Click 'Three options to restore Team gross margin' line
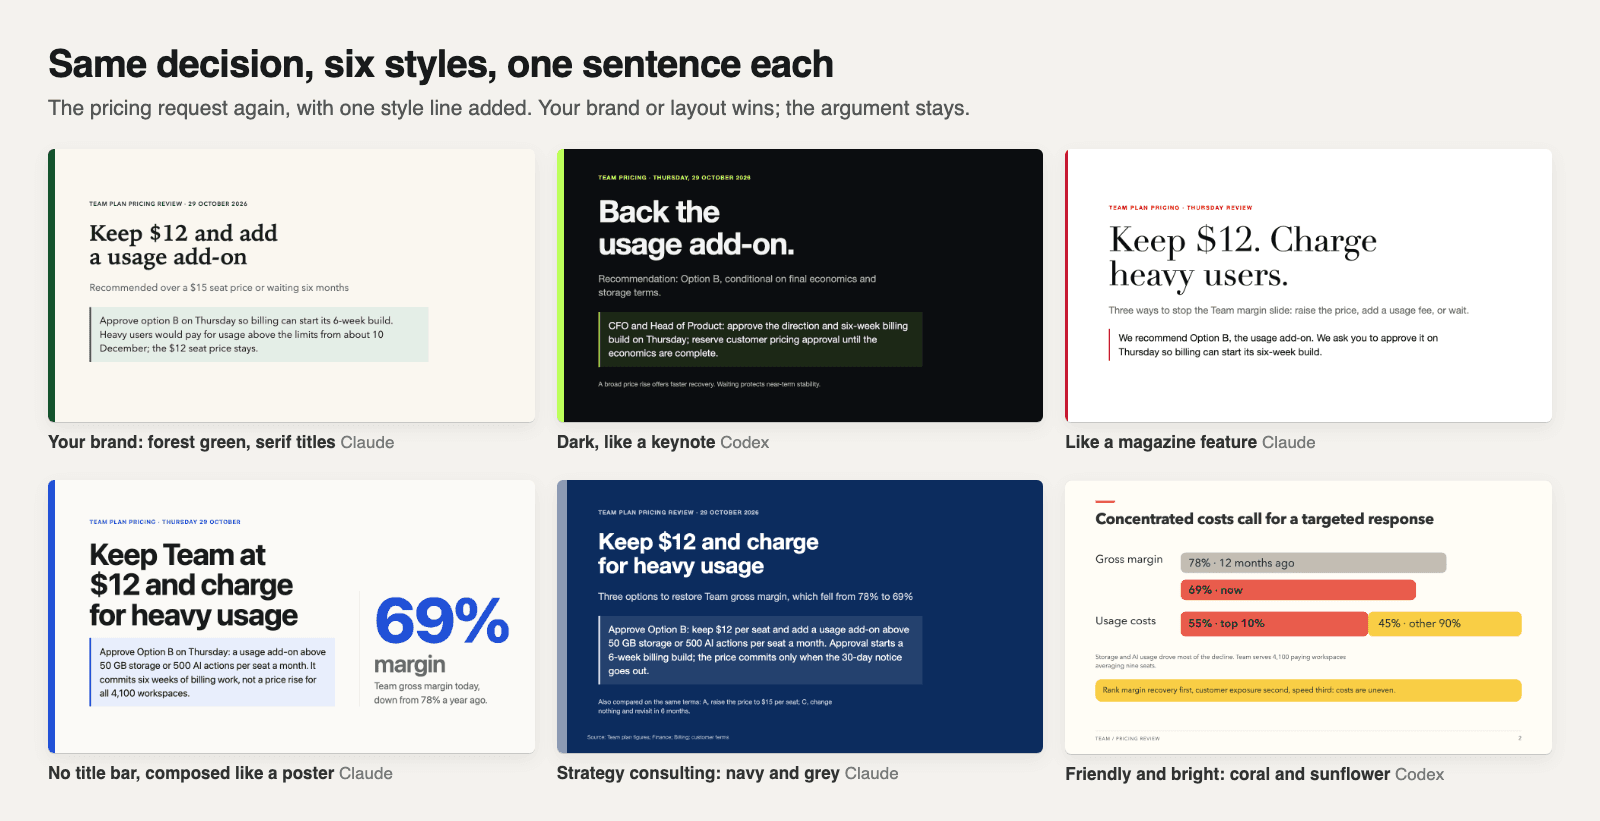 pyautogui.click(x=755, y=597)
